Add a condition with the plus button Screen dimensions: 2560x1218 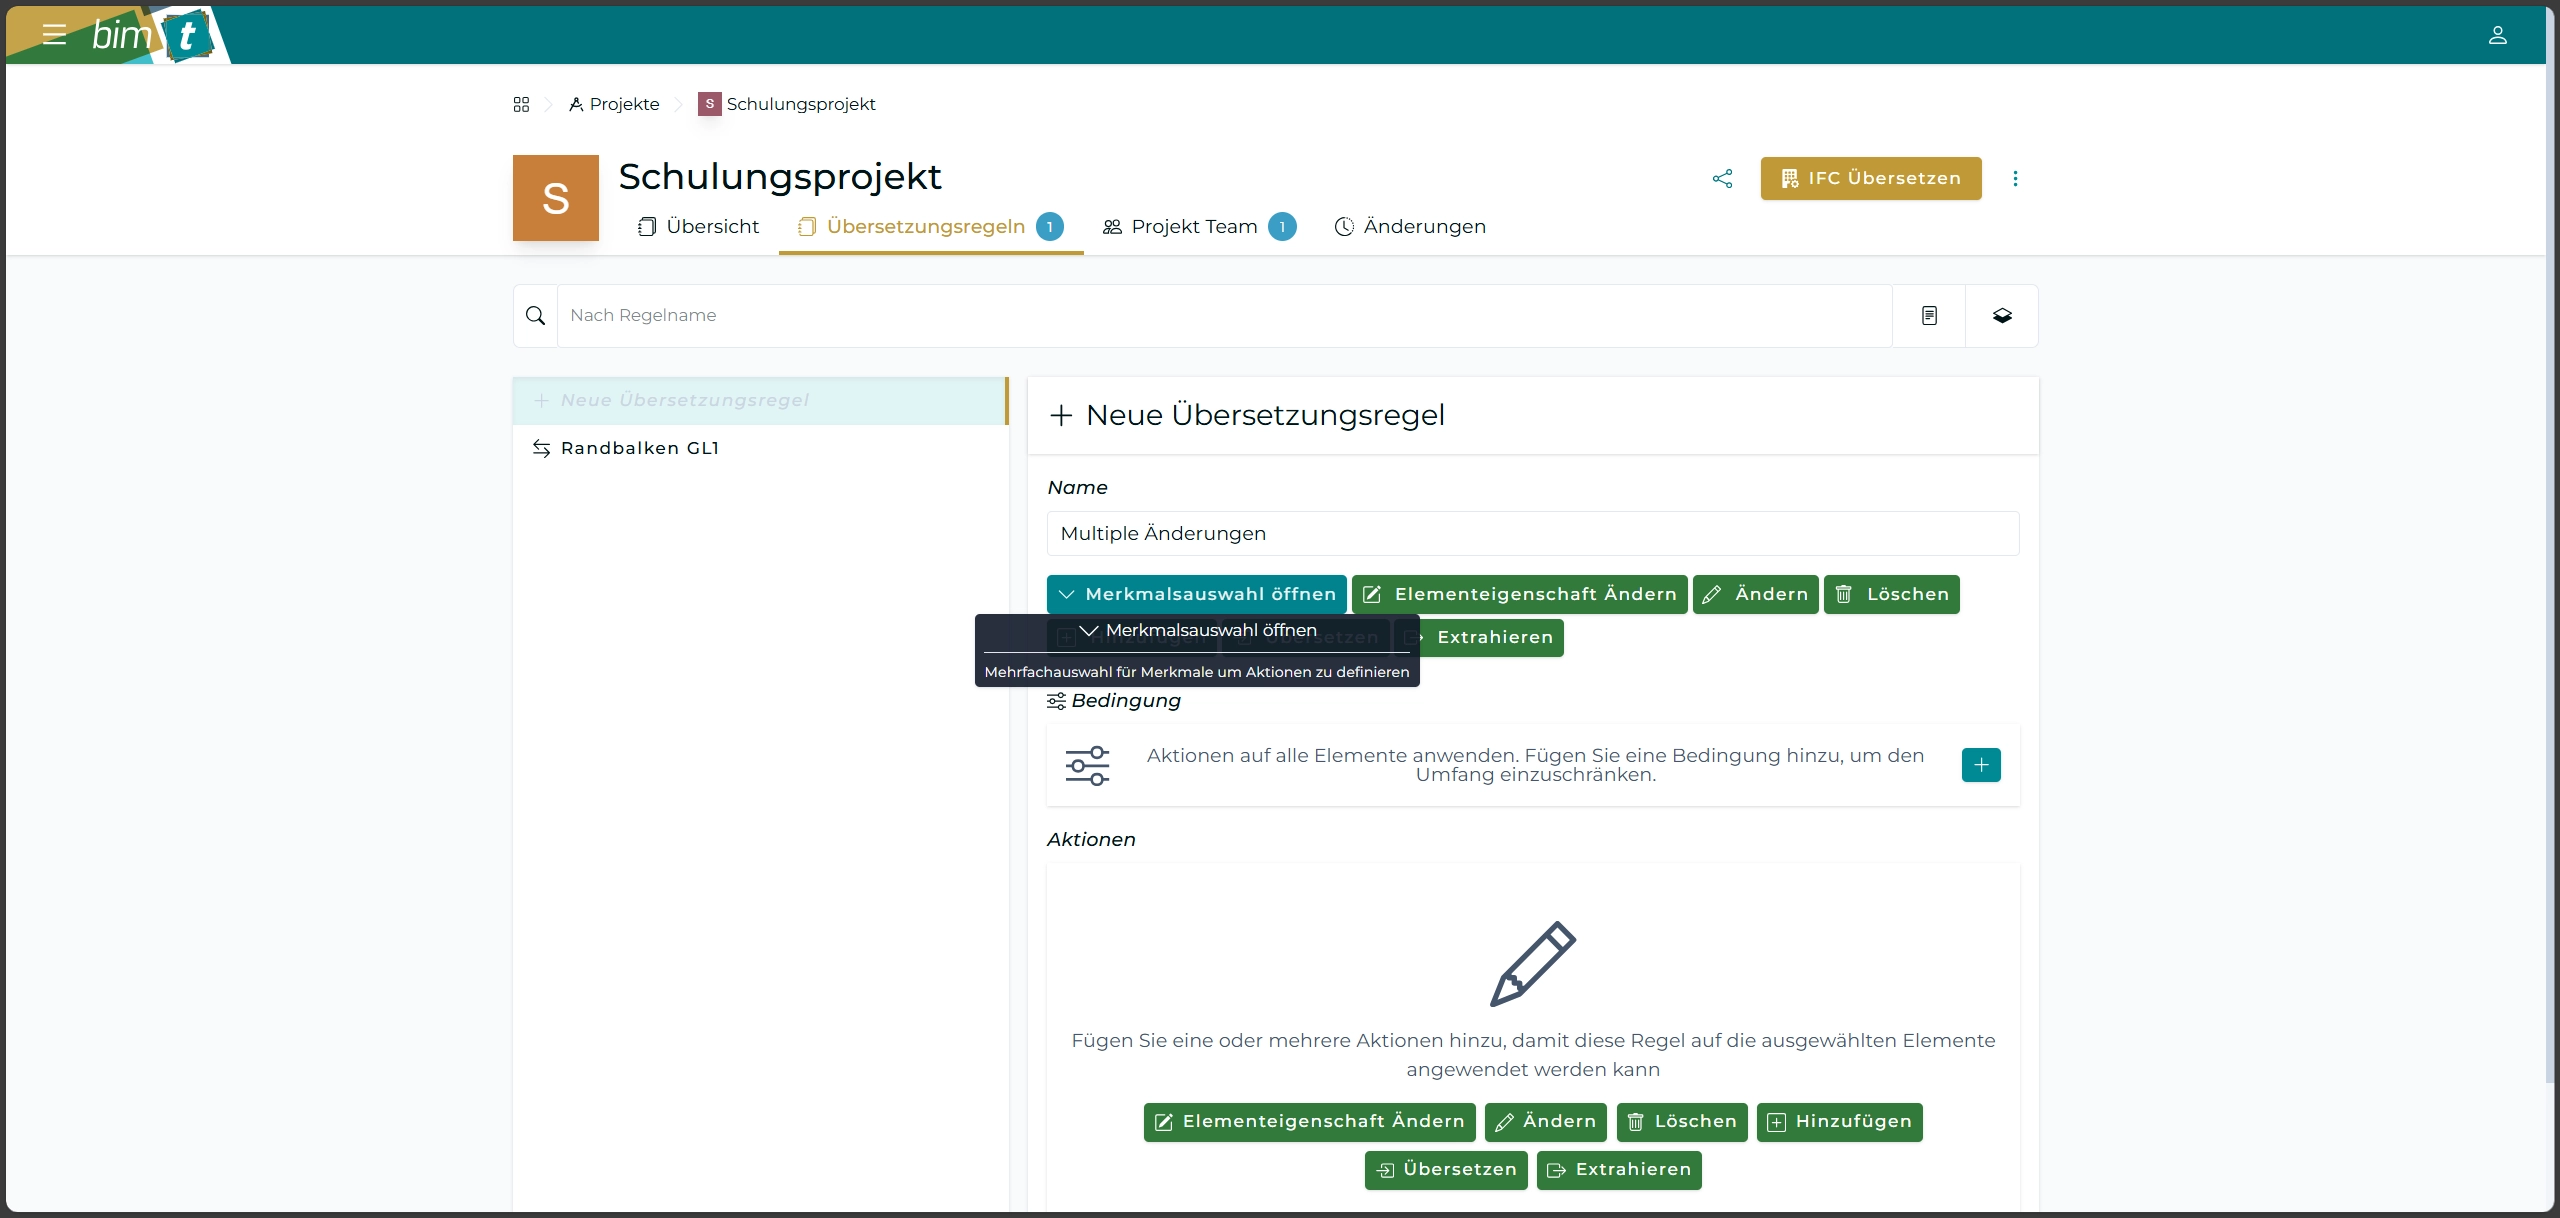tap(1980, 765)
